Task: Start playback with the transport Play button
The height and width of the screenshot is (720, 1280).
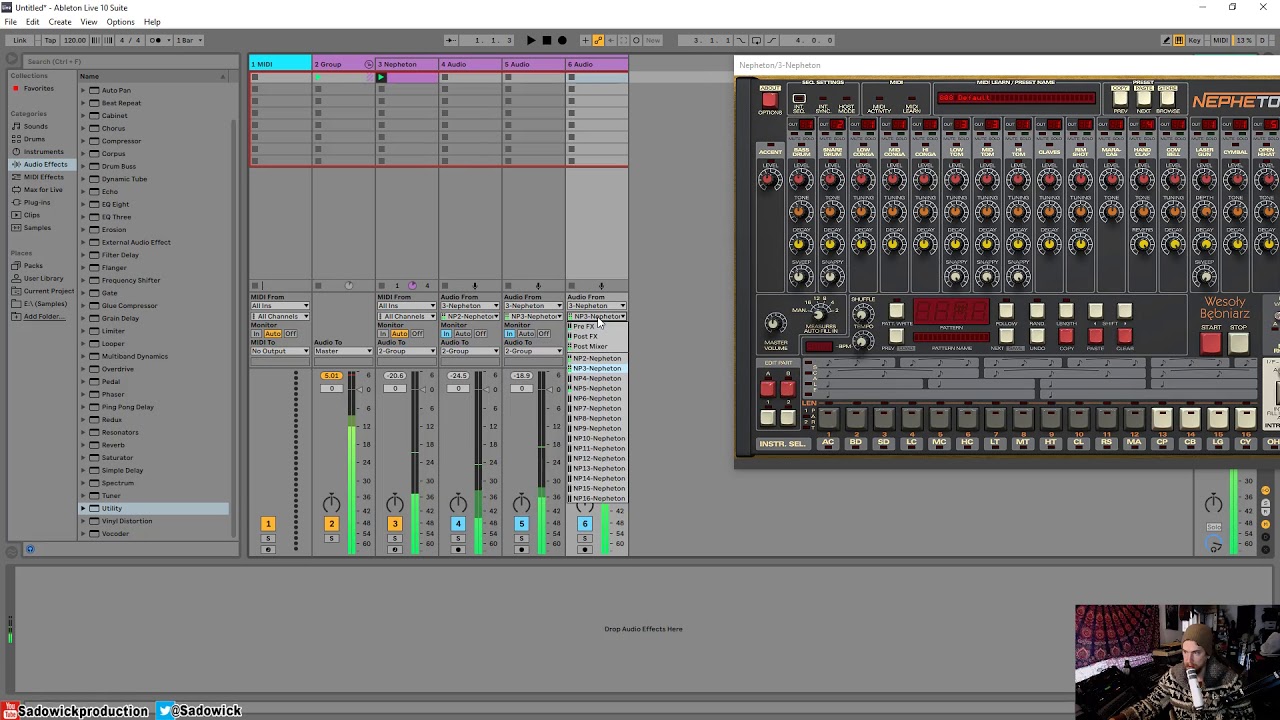Action: pos(531,40)
